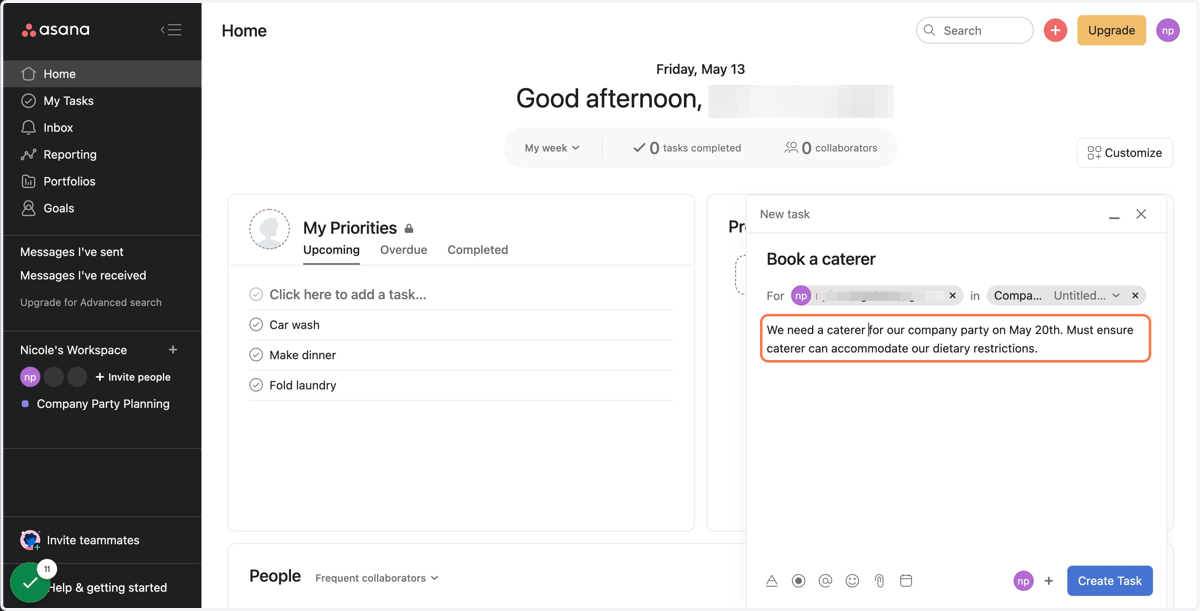Image resolution: width=1200 pixels, height=611 pixels.
Task: Click the Portfolios folder icon
Action: click(28, 181)
